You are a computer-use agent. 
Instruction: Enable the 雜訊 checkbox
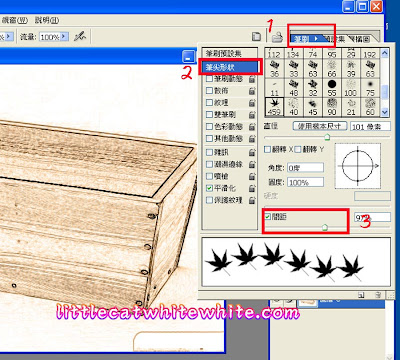209,152
